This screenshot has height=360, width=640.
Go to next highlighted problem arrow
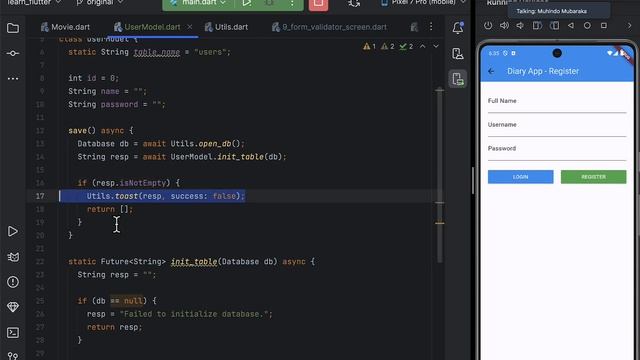[436, 47]
